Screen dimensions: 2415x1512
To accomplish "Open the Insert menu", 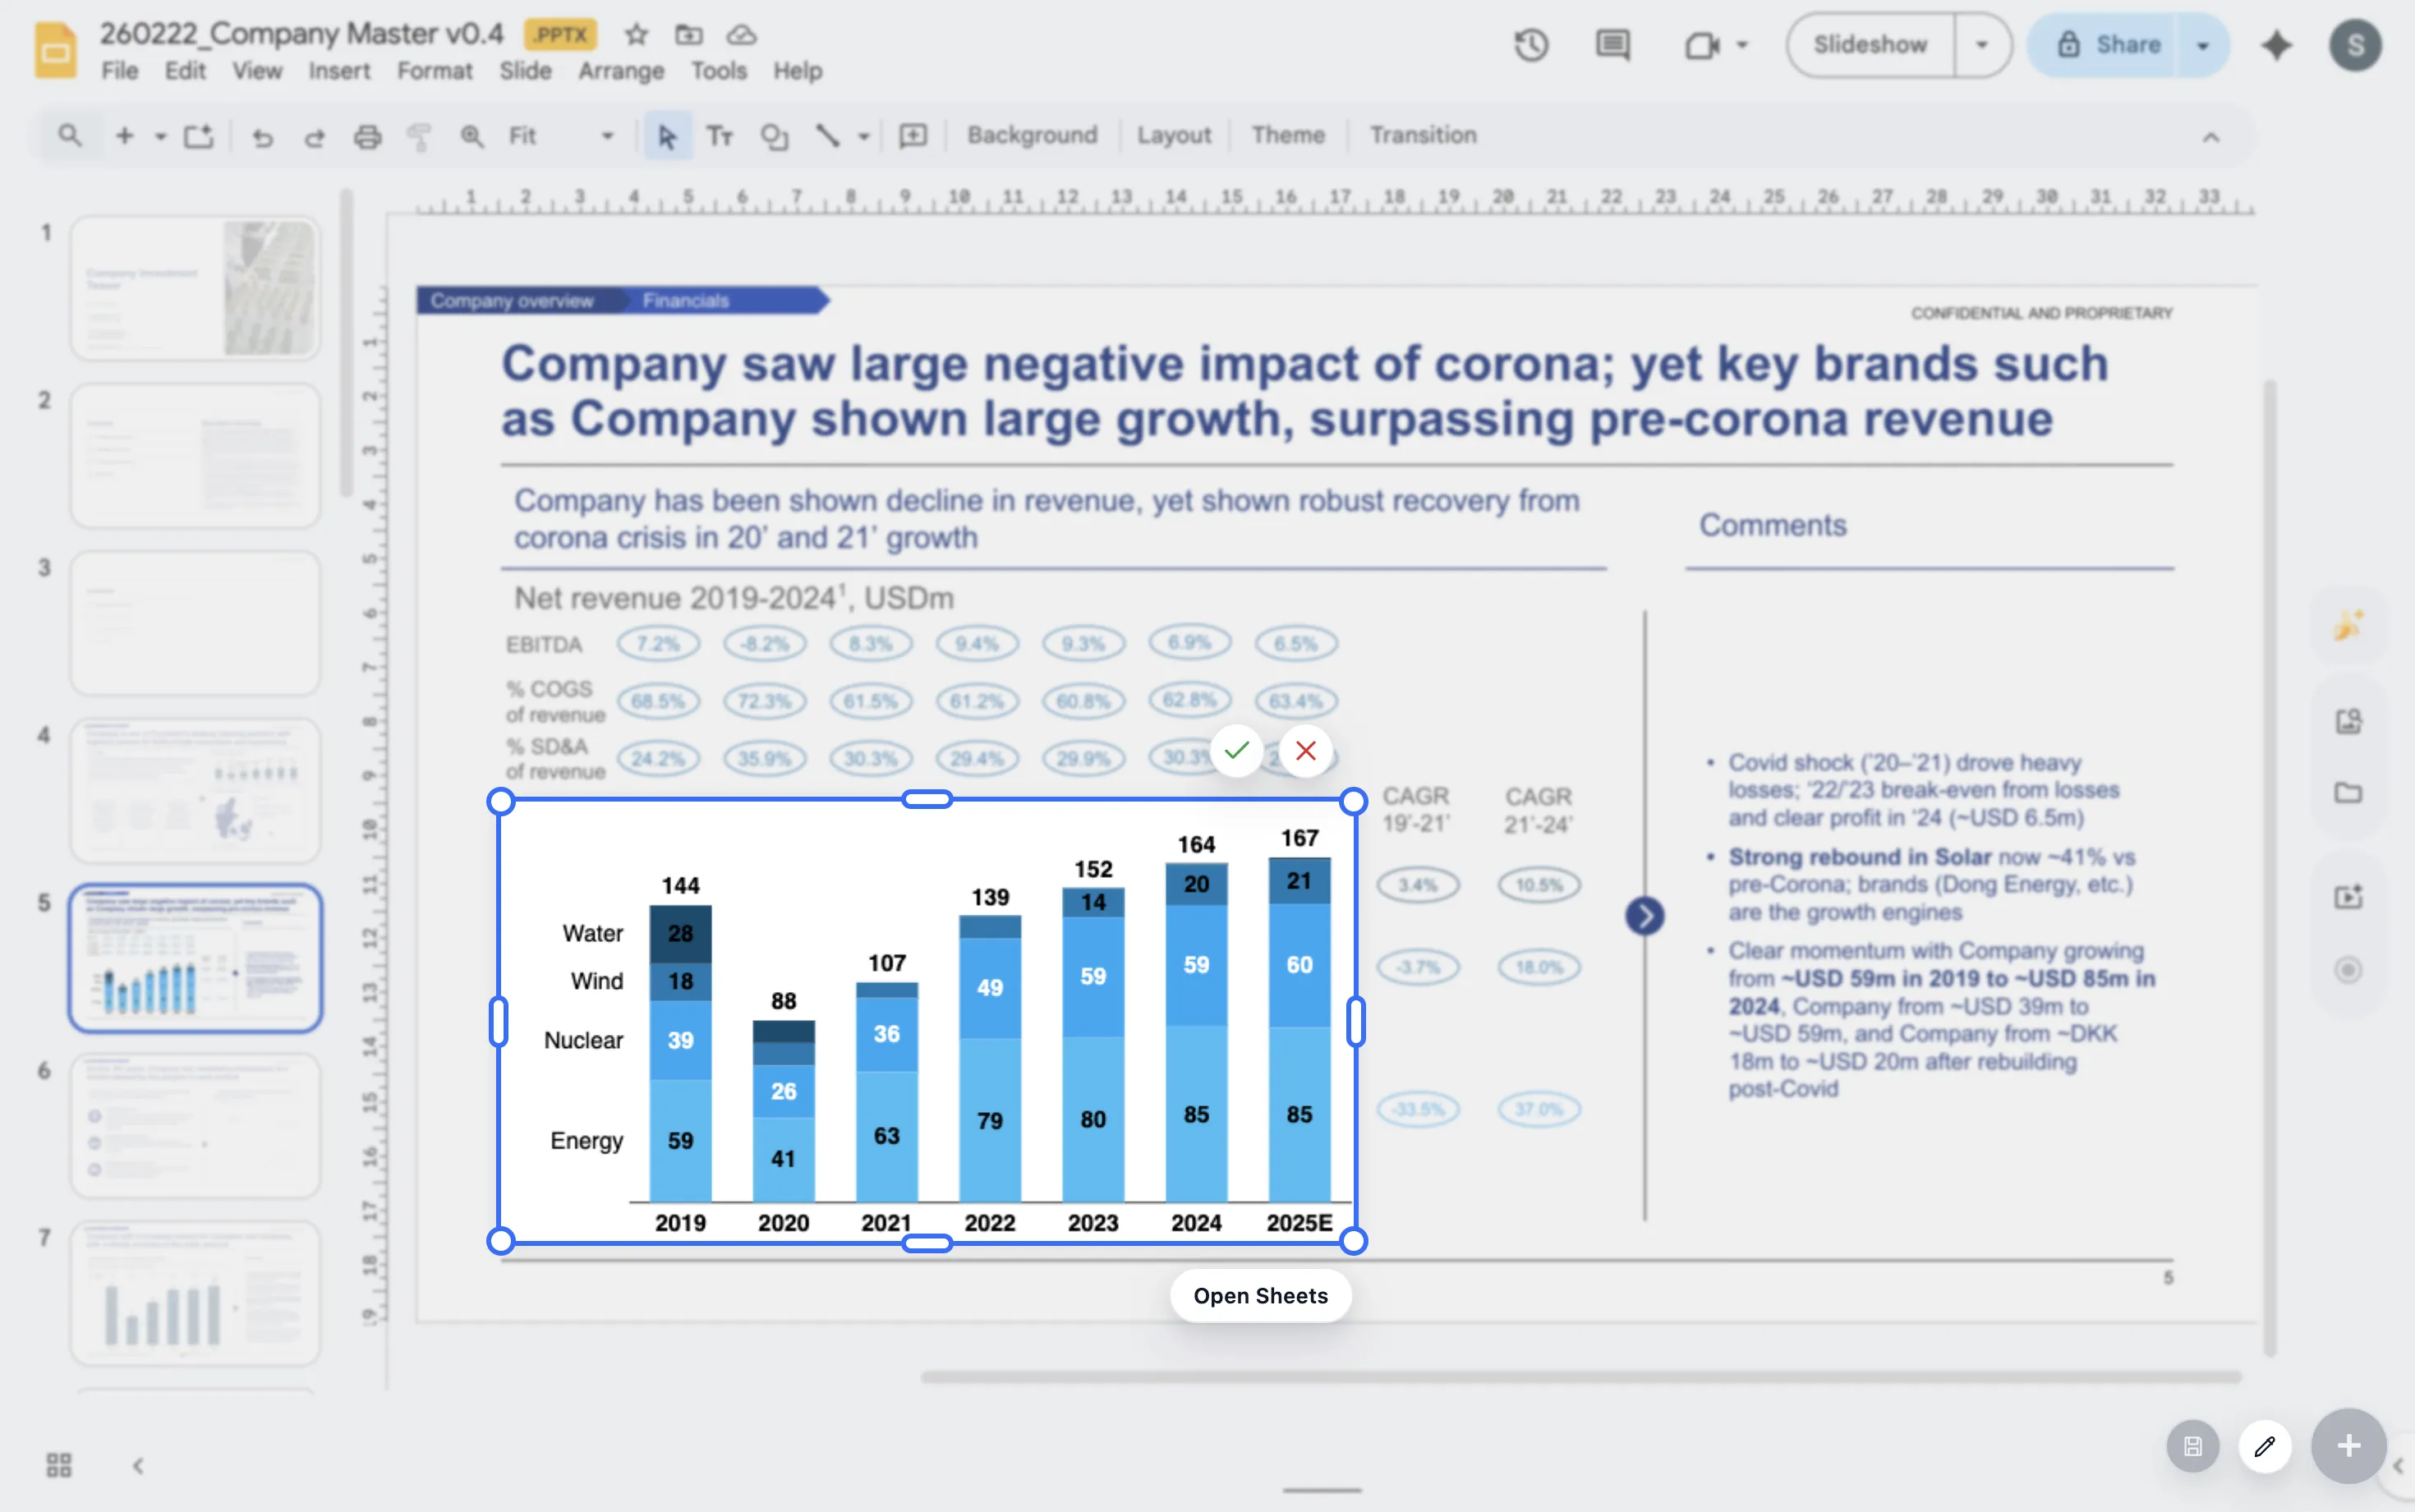I will pyautogui.click(x=339, y=71).
